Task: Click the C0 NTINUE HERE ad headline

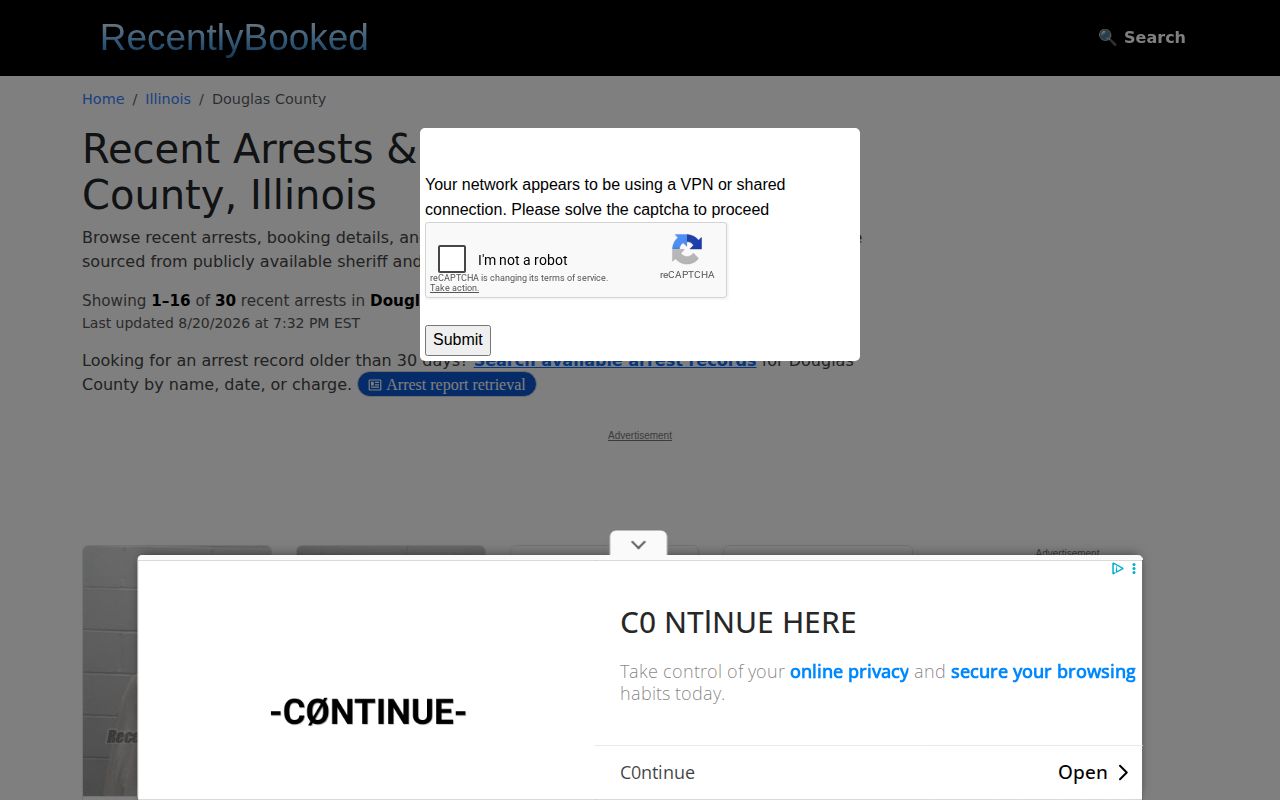Action: (738, 623)
